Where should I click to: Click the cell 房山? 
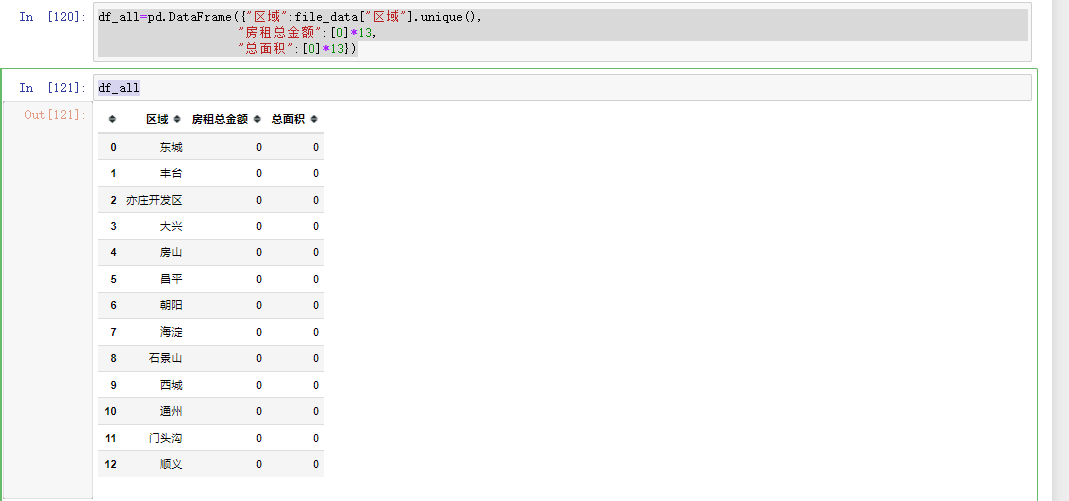(x=171, y=252)
